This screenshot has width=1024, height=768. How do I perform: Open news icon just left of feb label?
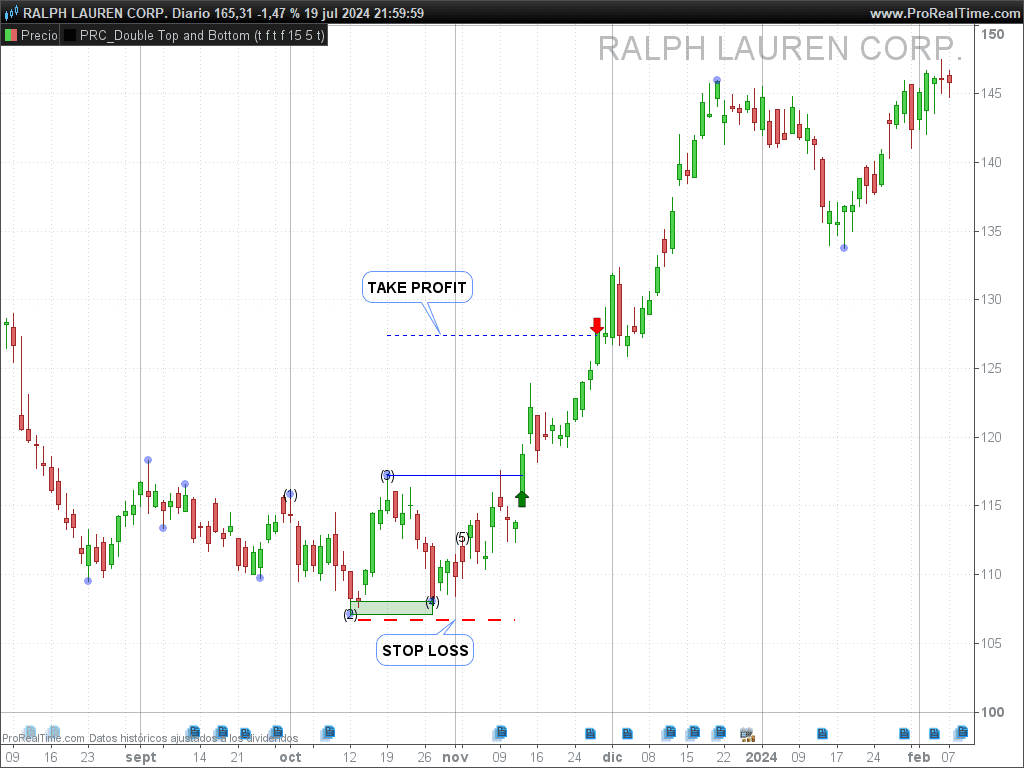(904, 734)
